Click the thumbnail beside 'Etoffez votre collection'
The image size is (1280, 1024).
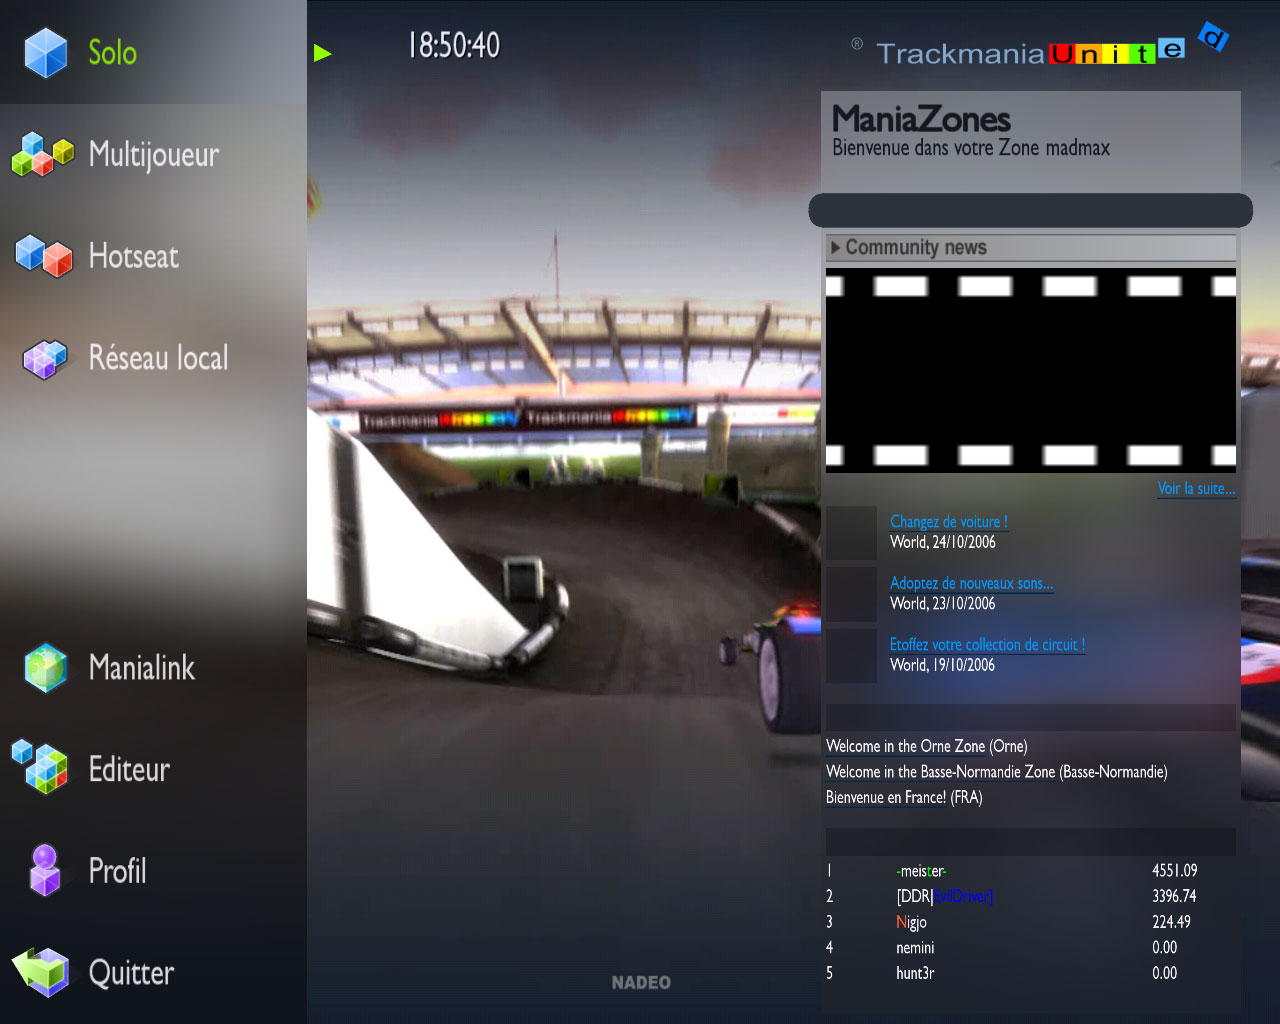click(x=851, y=655)
